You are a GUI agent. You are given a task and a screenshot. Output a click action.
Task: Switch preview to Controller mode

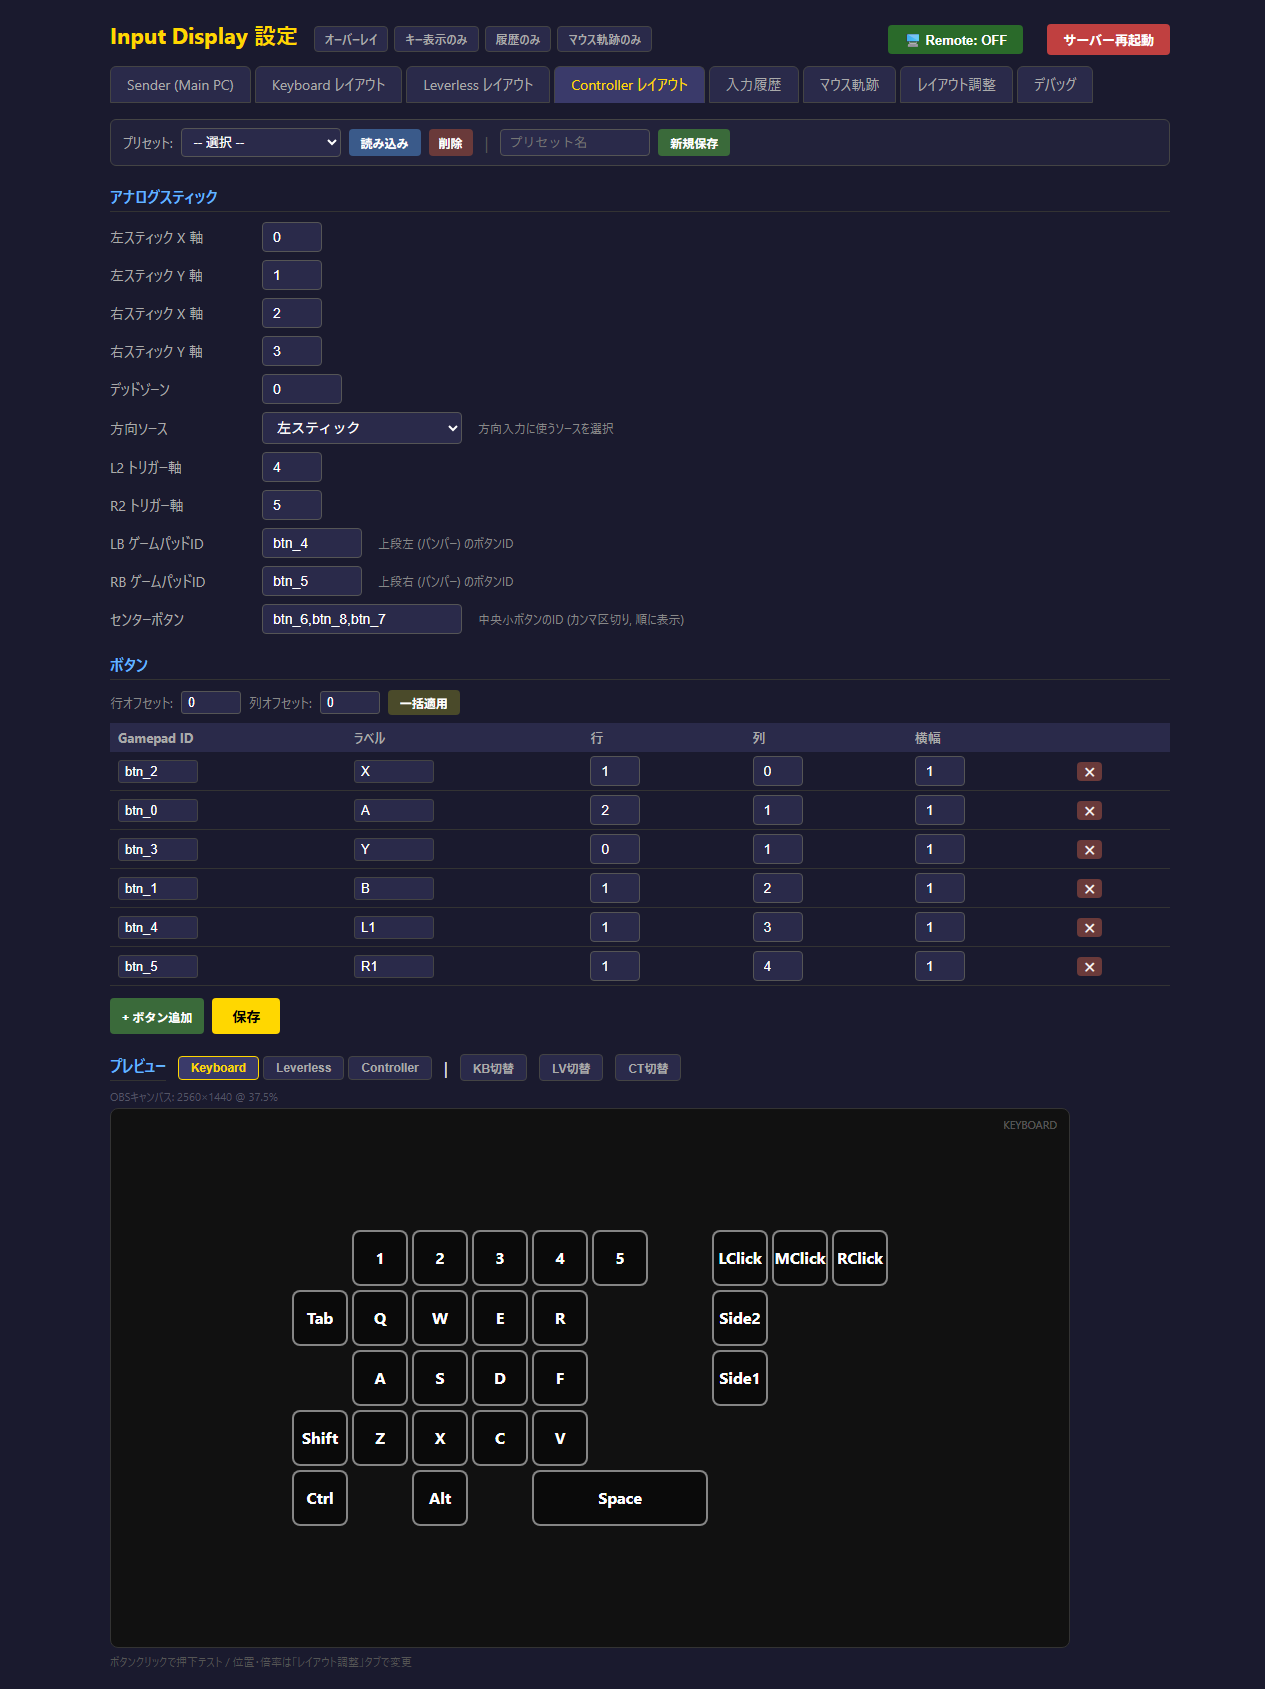(x=389, y=1068)
